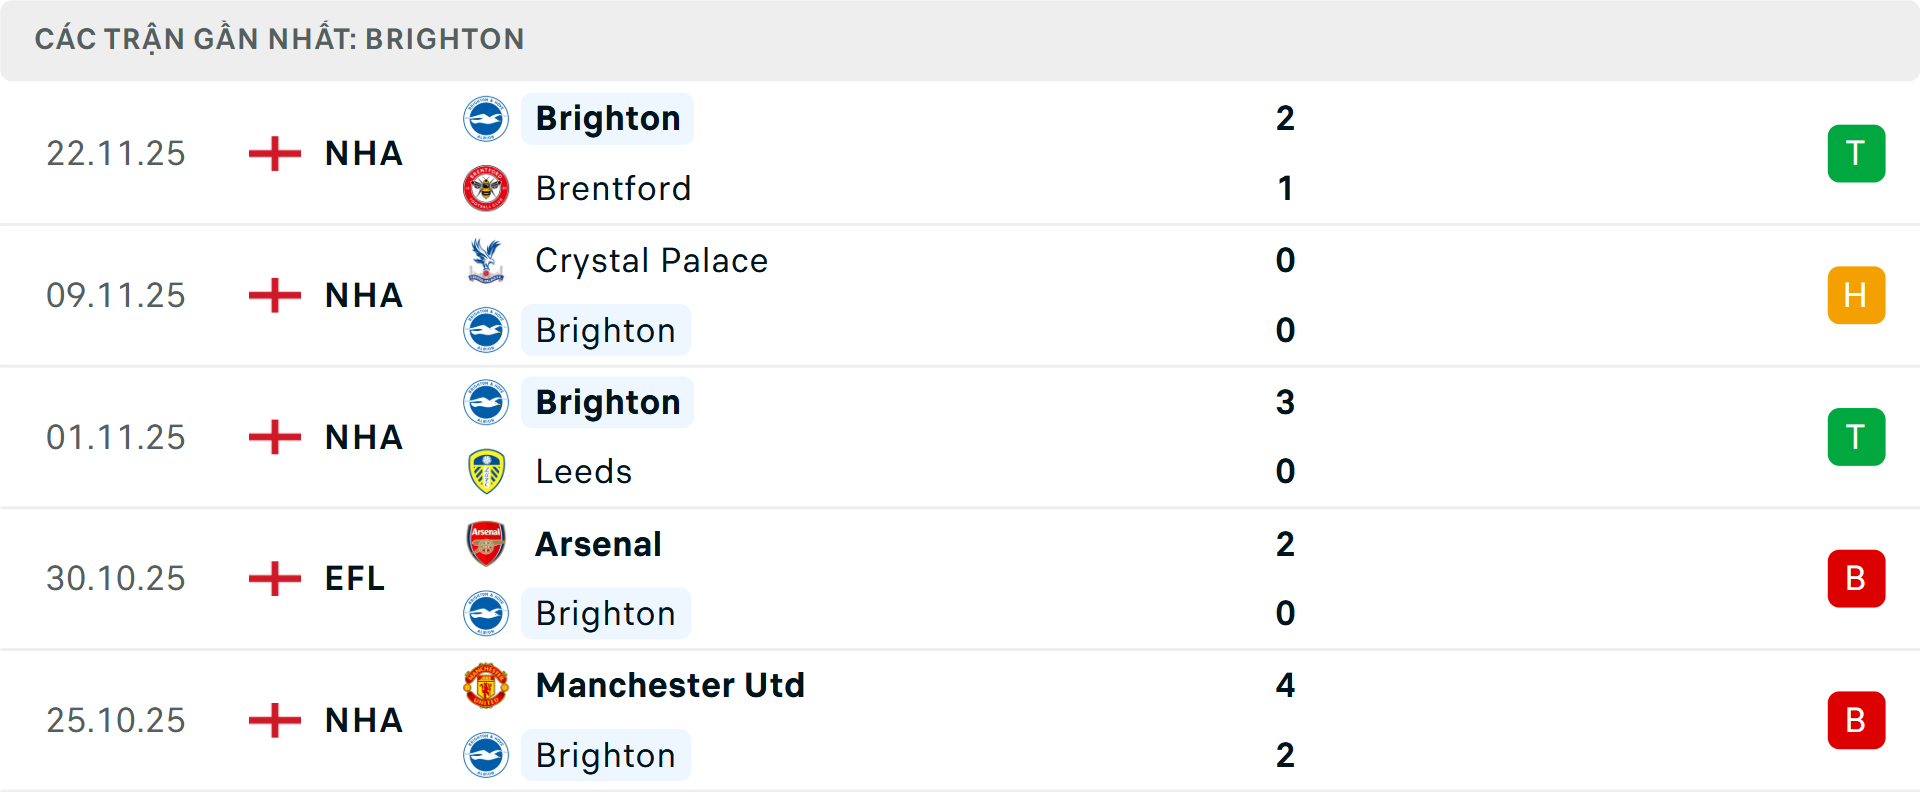Open the Crystal Palace team link
Screen dimensions: 1920x792
651,260
